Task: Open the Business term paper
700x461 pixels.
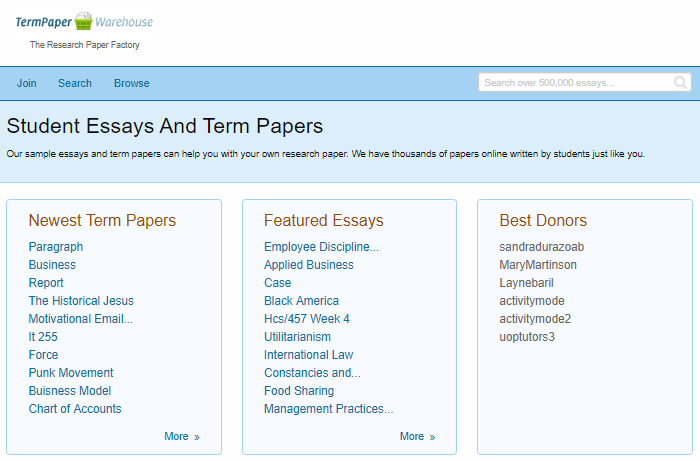Action: [52, 265]
